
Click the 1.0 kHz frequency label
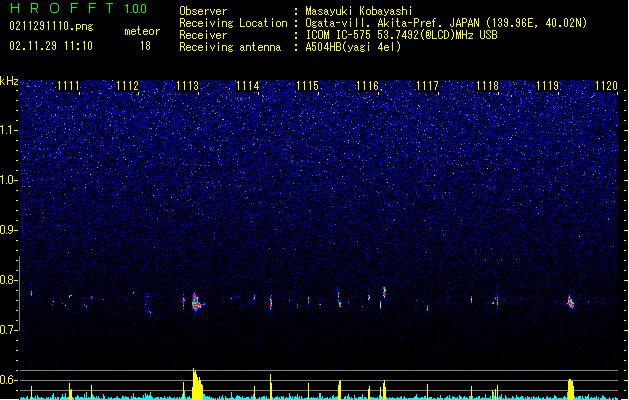(9, 180)
